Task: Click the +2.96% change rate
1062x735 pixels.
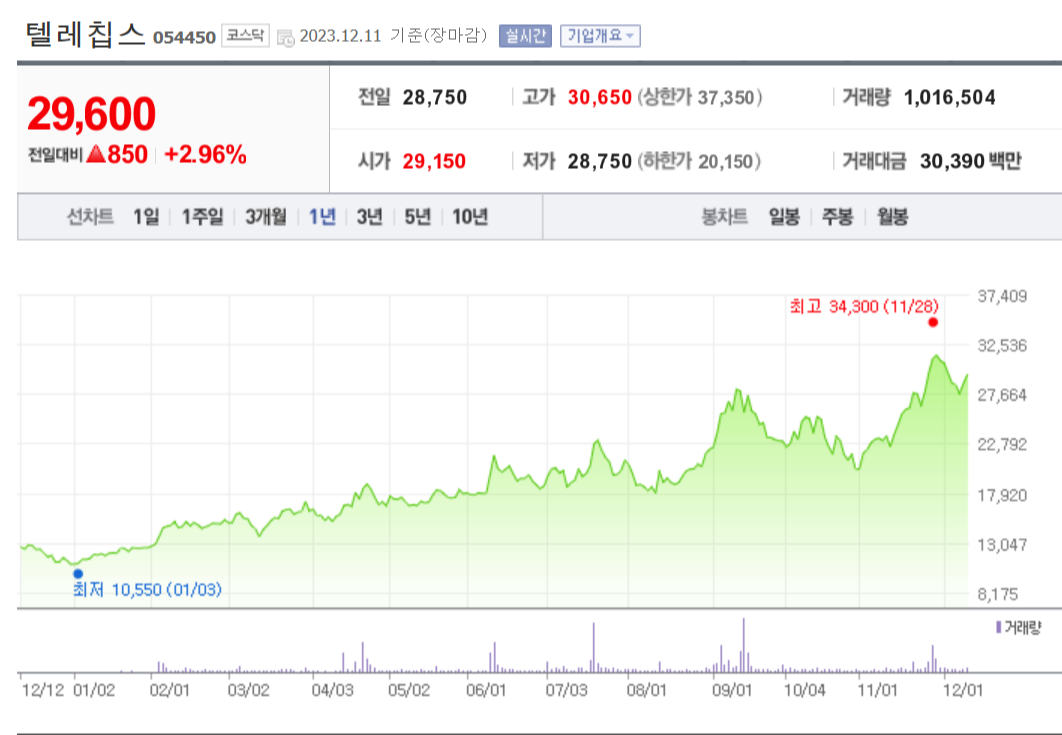Action: pyautogui.click(x=205, y=154)
